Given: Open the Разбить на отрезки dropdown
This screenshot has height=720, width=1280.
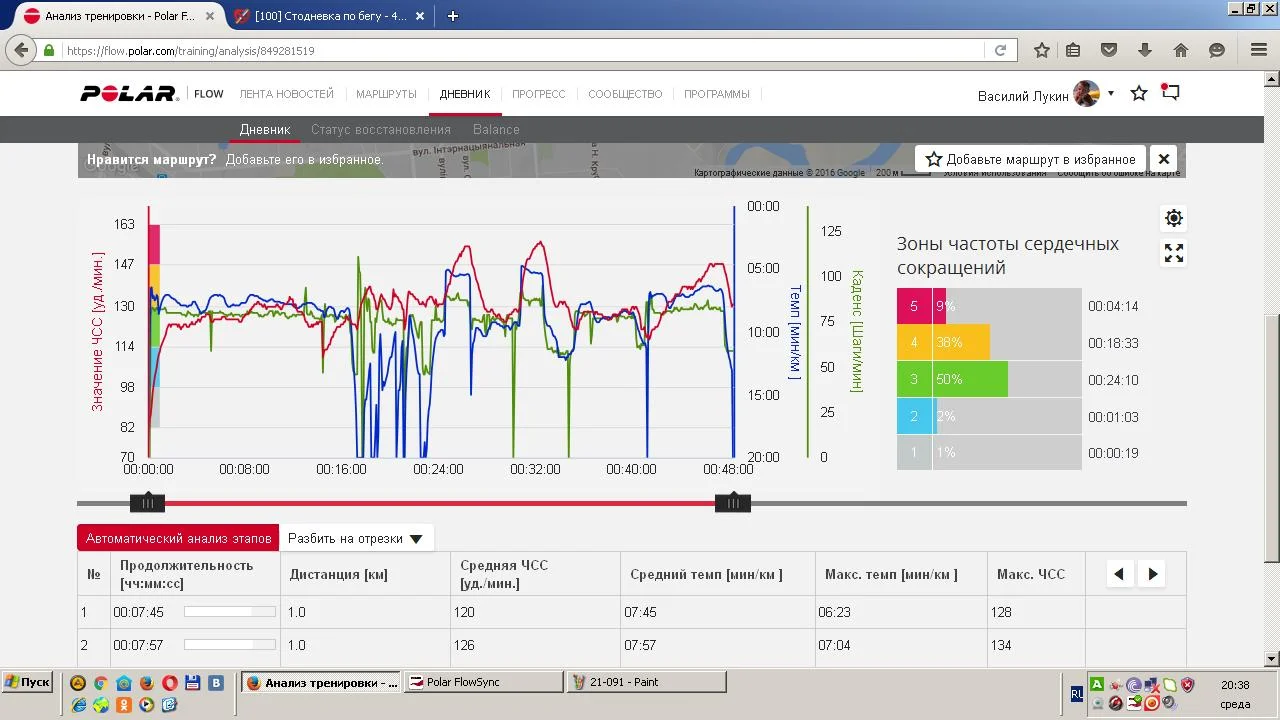Looking at the screenshot, I should click(355, 538).
